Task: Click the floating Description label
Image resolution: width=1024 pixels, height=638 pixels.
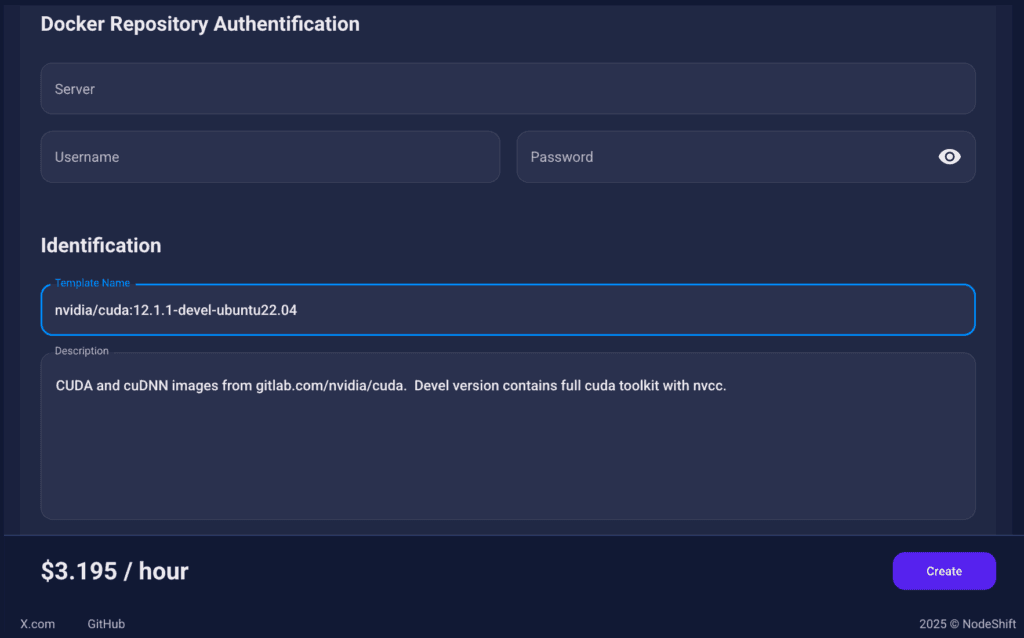Action: (82, 351)
